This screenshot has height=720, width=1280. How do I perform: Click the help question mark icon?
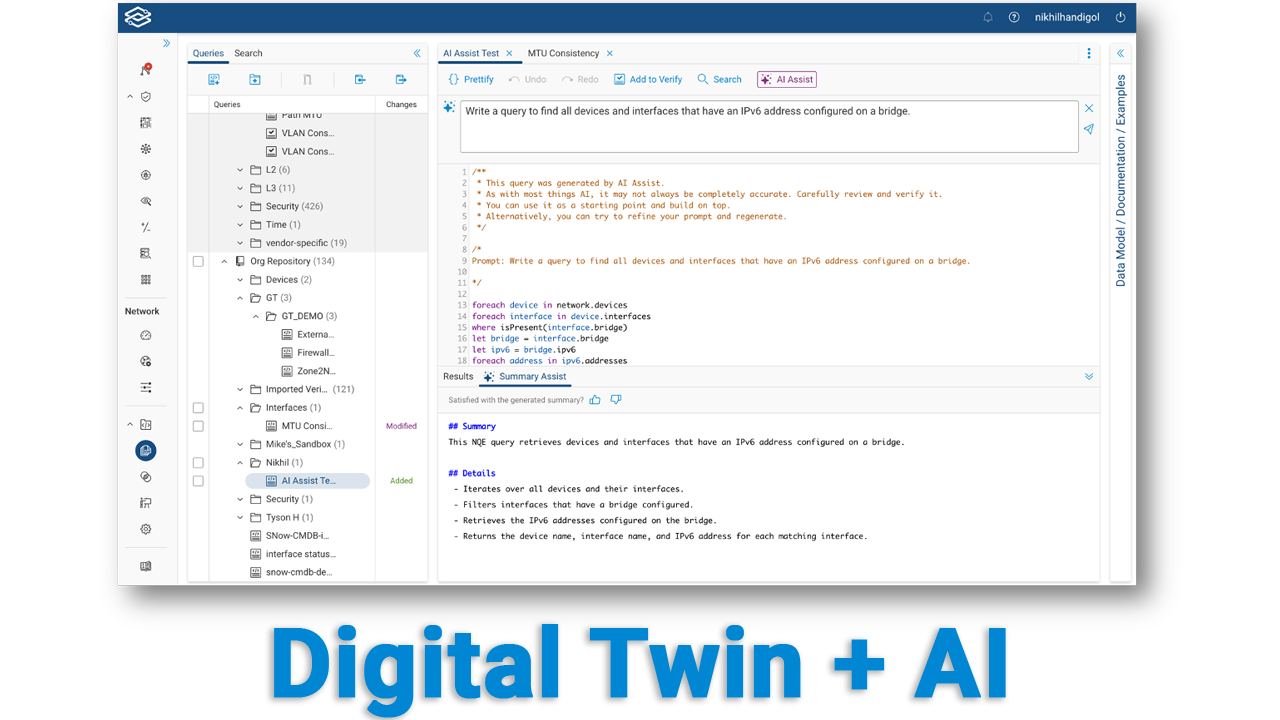[x=1014, y=18]
